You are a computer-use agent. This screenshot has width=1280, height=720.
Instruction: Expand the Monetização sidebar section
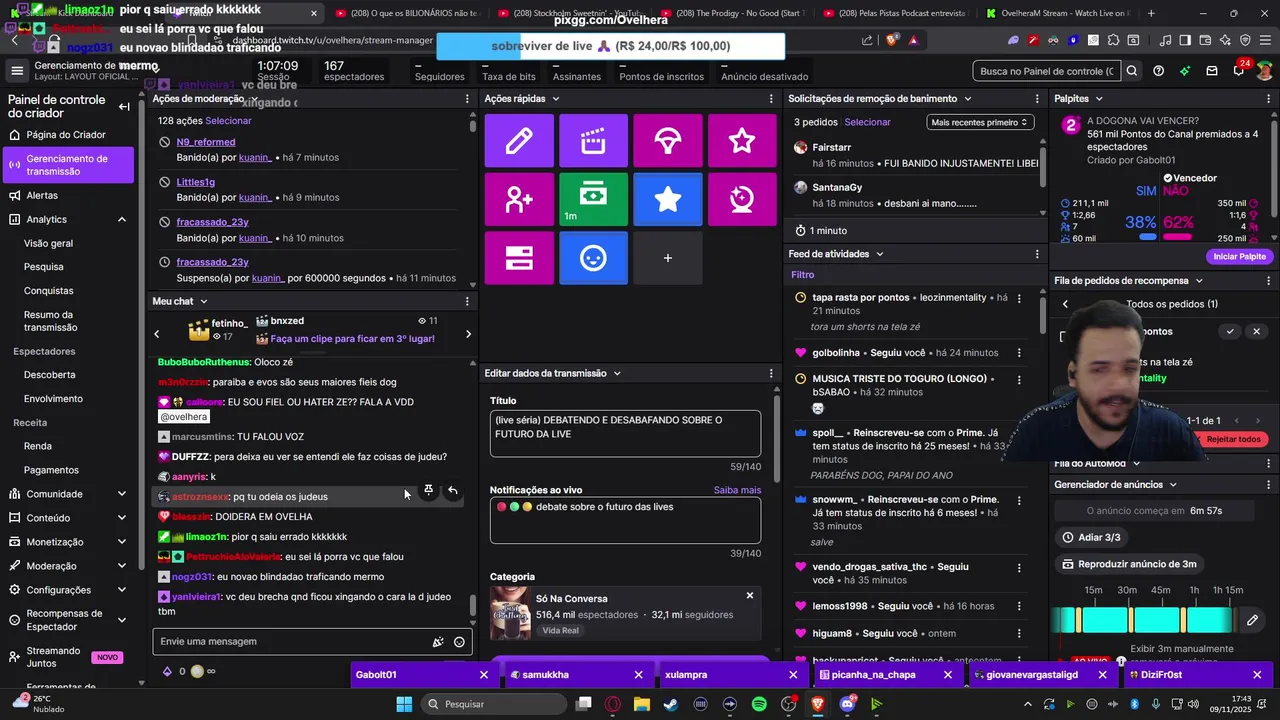coord(122,542)
